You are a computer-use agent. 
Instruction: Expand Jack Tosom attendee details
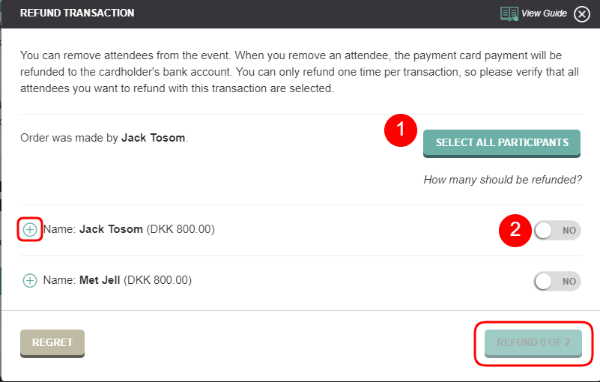click(30, 230)
